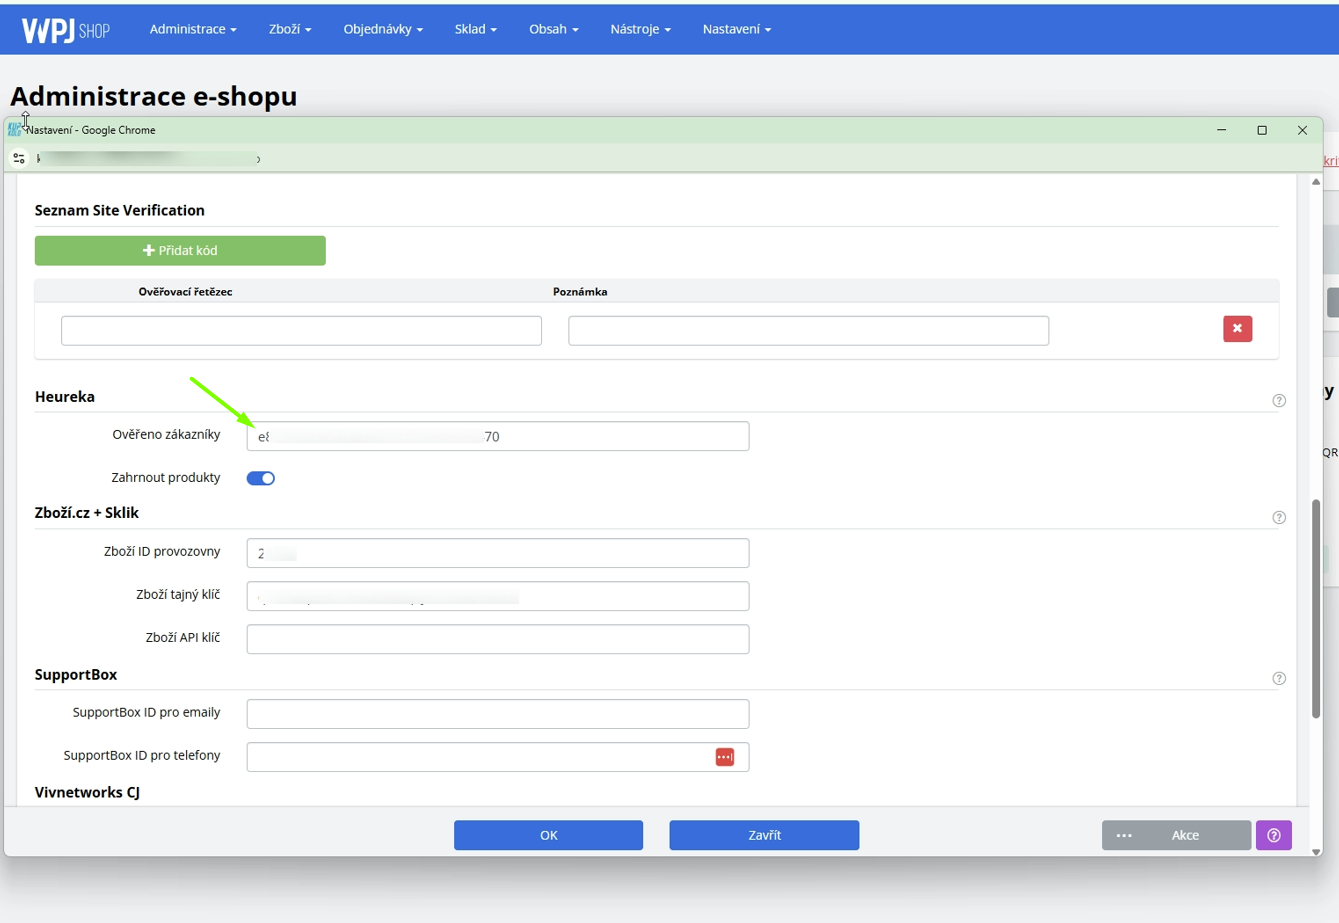Open help for the Heureka section
The image size is (1339, 923).
click(x=1279, y=400)
